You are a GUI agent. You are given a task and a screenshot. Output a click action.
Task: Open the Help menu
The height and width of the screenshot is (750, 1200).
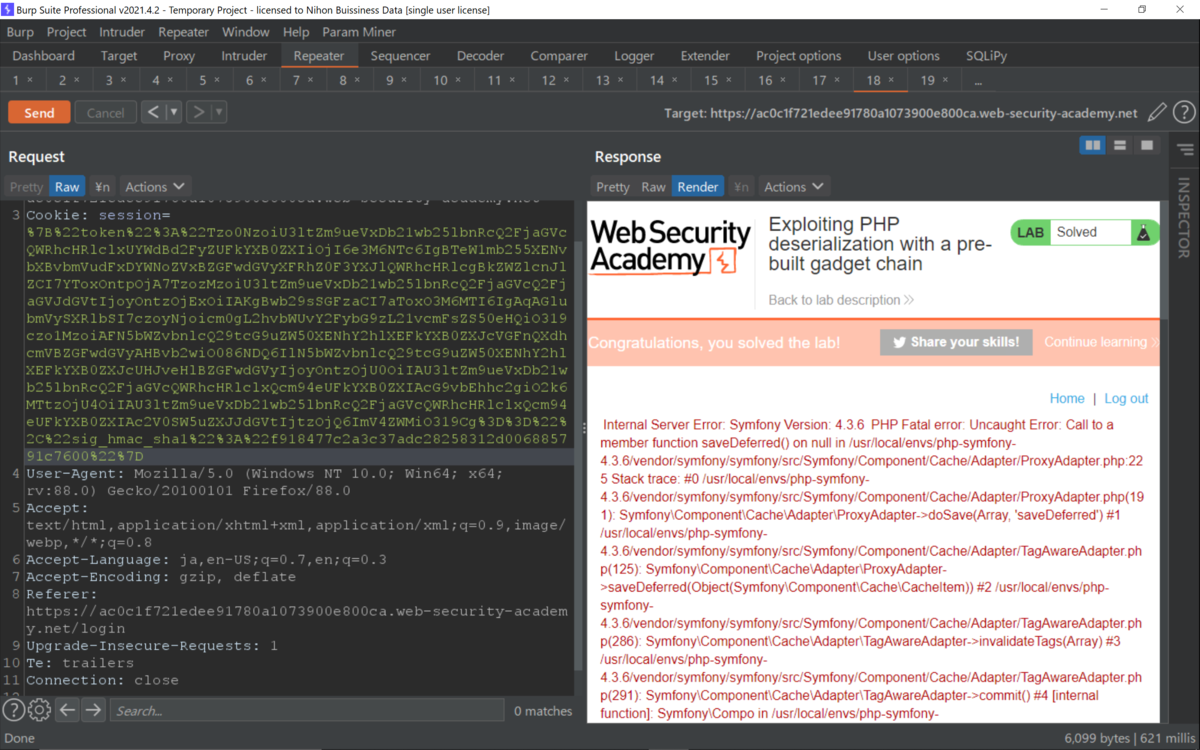pyautogui.click(x=296, y=32)
